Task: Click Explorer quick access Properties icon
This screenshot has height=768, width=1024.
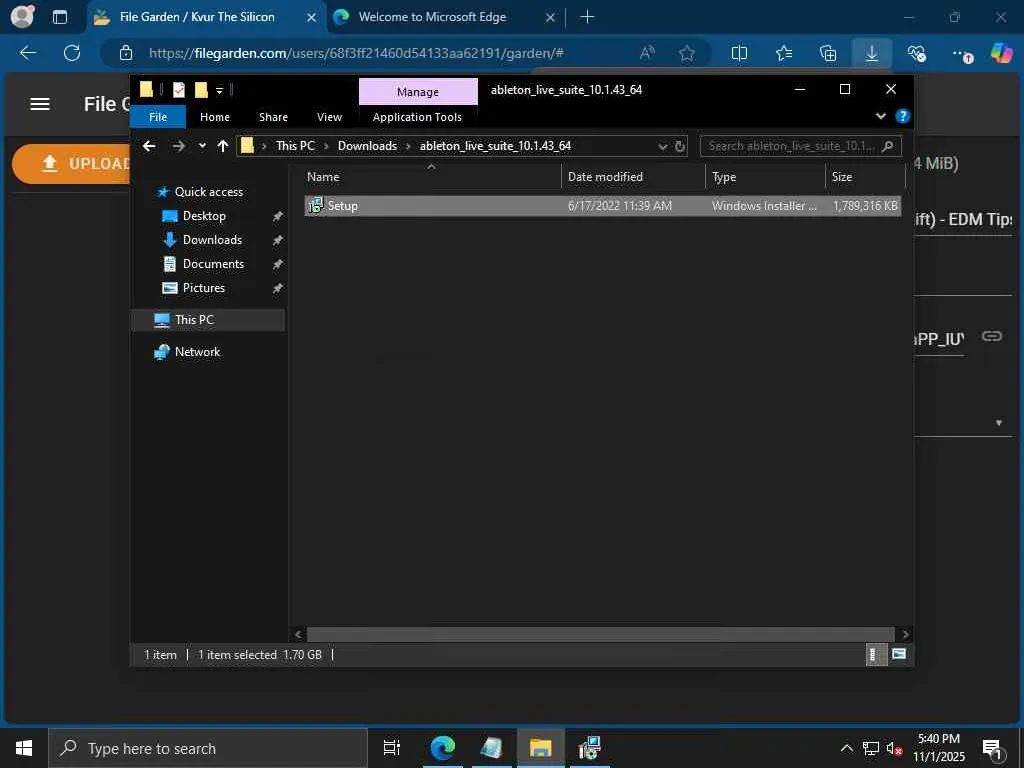Action: point(178,89)
